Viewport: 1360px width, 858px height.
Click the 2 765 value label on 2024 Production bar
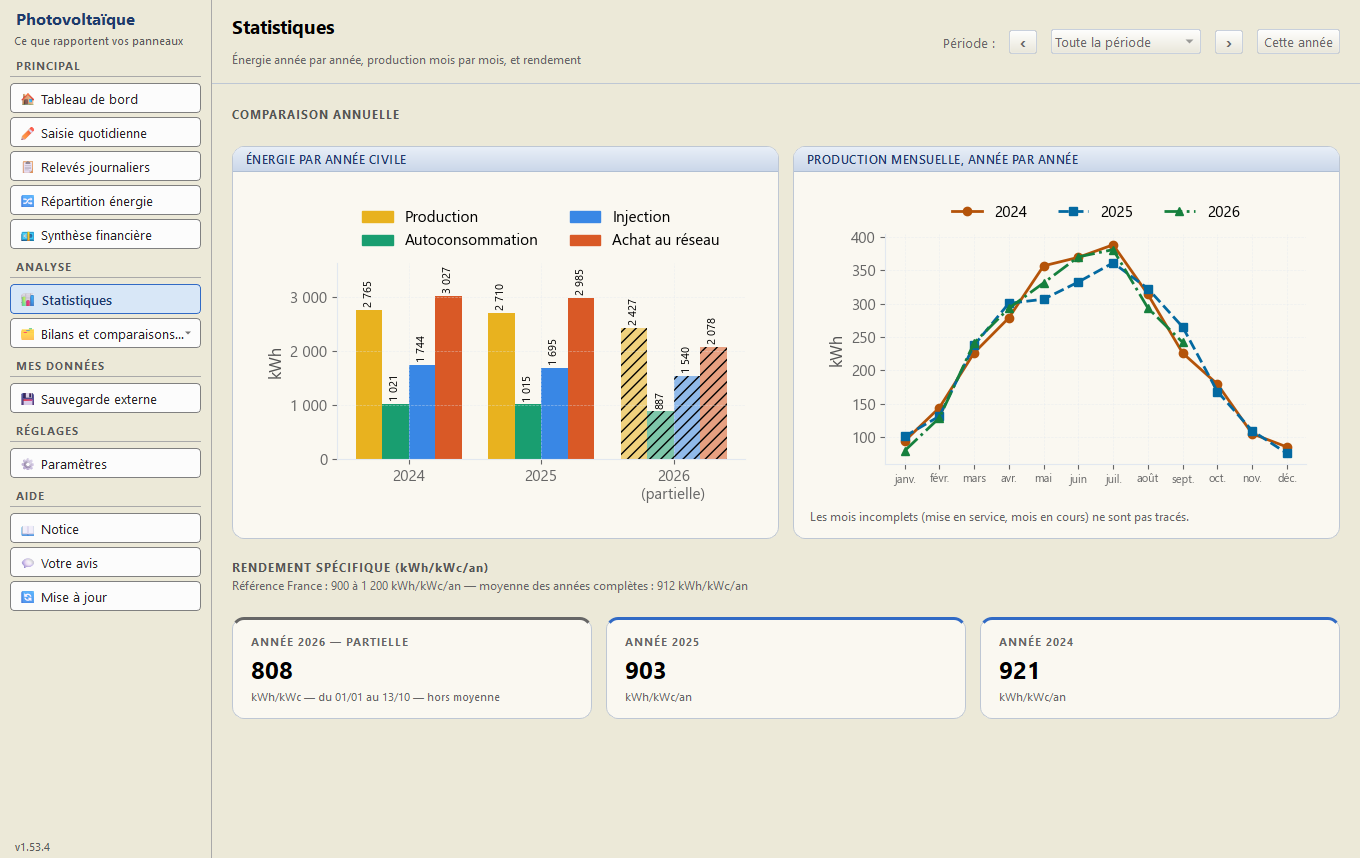368,294
